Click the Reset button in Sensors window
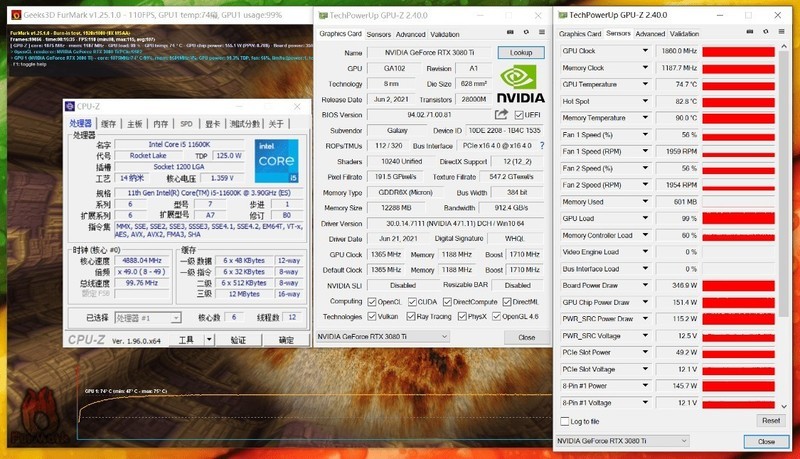Screen dimensions: 800x459 (x=770, y=421)
